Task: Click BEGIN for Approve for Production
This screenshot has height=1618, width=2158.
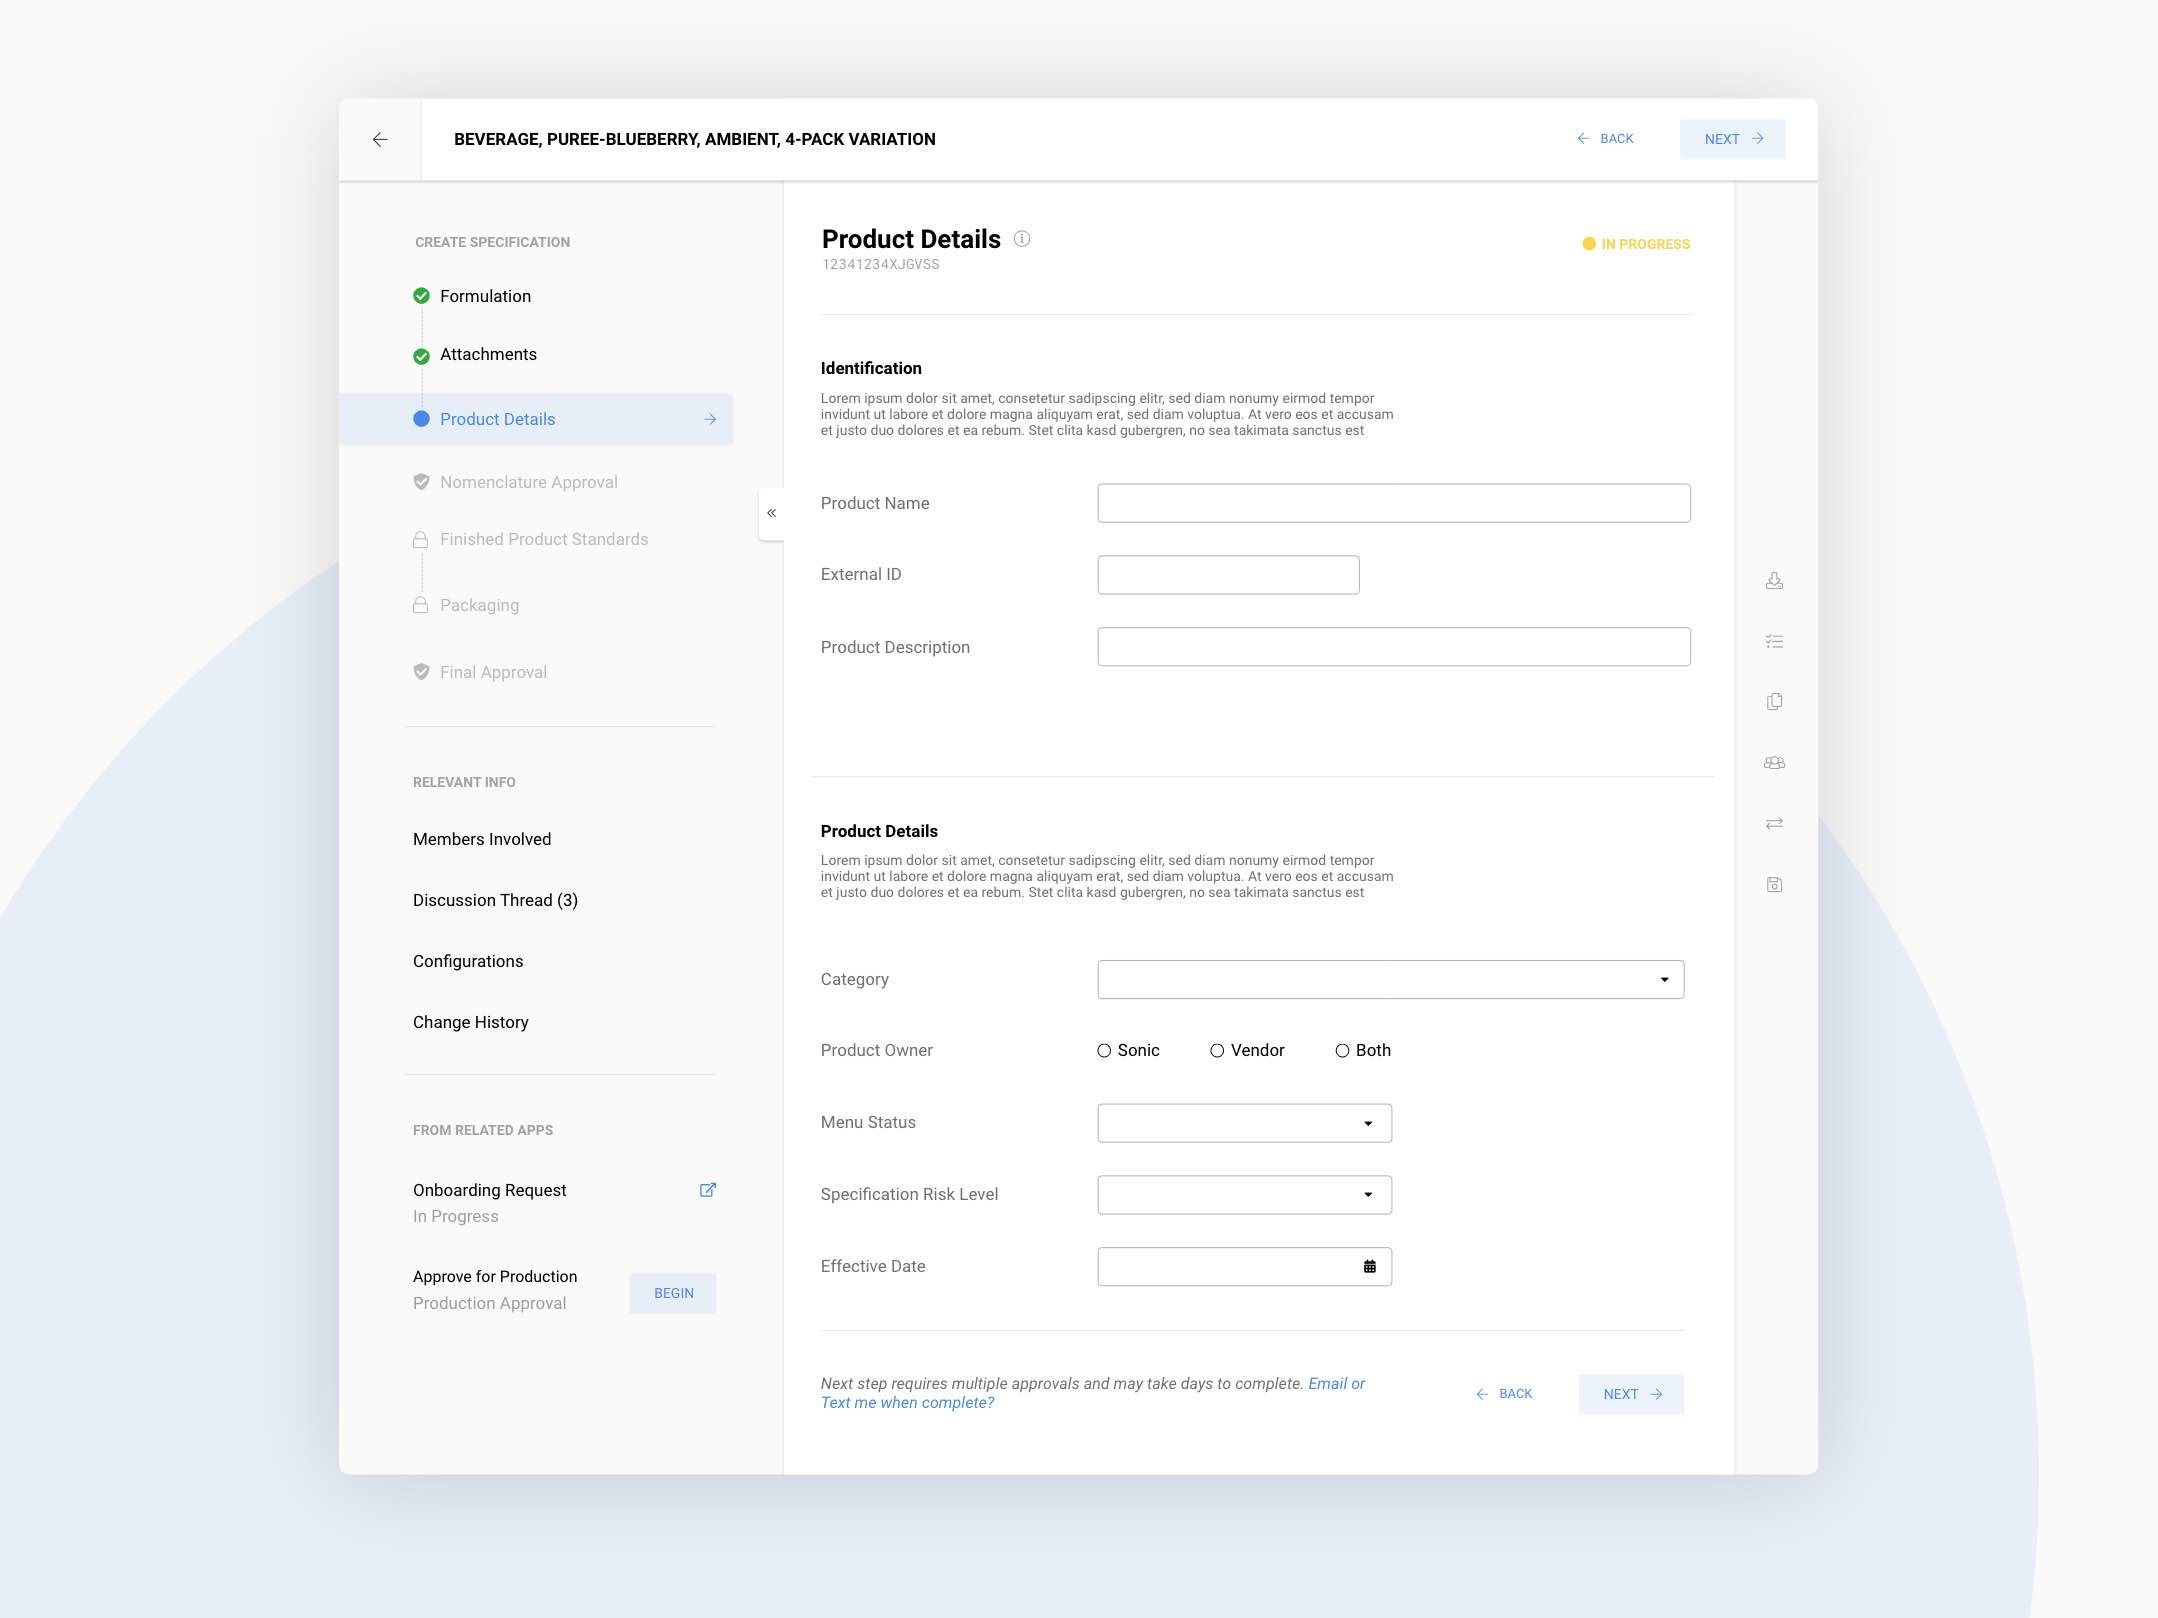Action: [673, 1293]
